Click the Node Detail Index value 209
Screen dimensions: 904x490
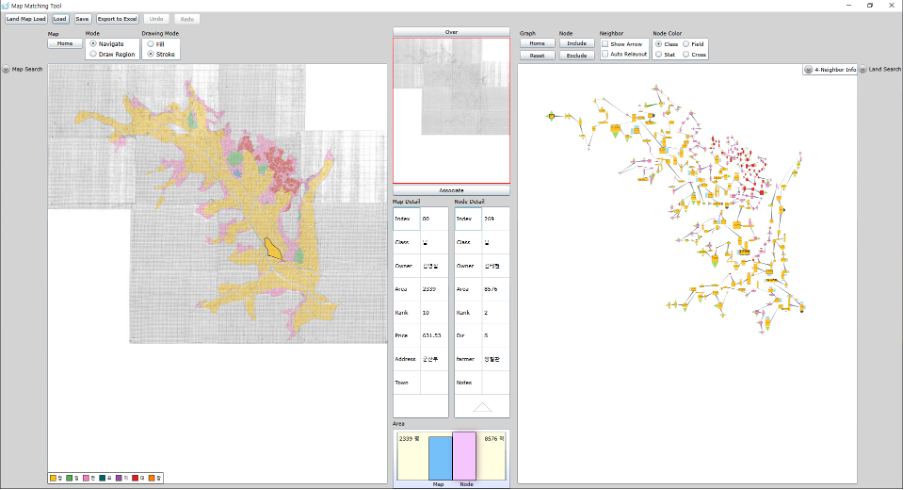pos(495,219)
